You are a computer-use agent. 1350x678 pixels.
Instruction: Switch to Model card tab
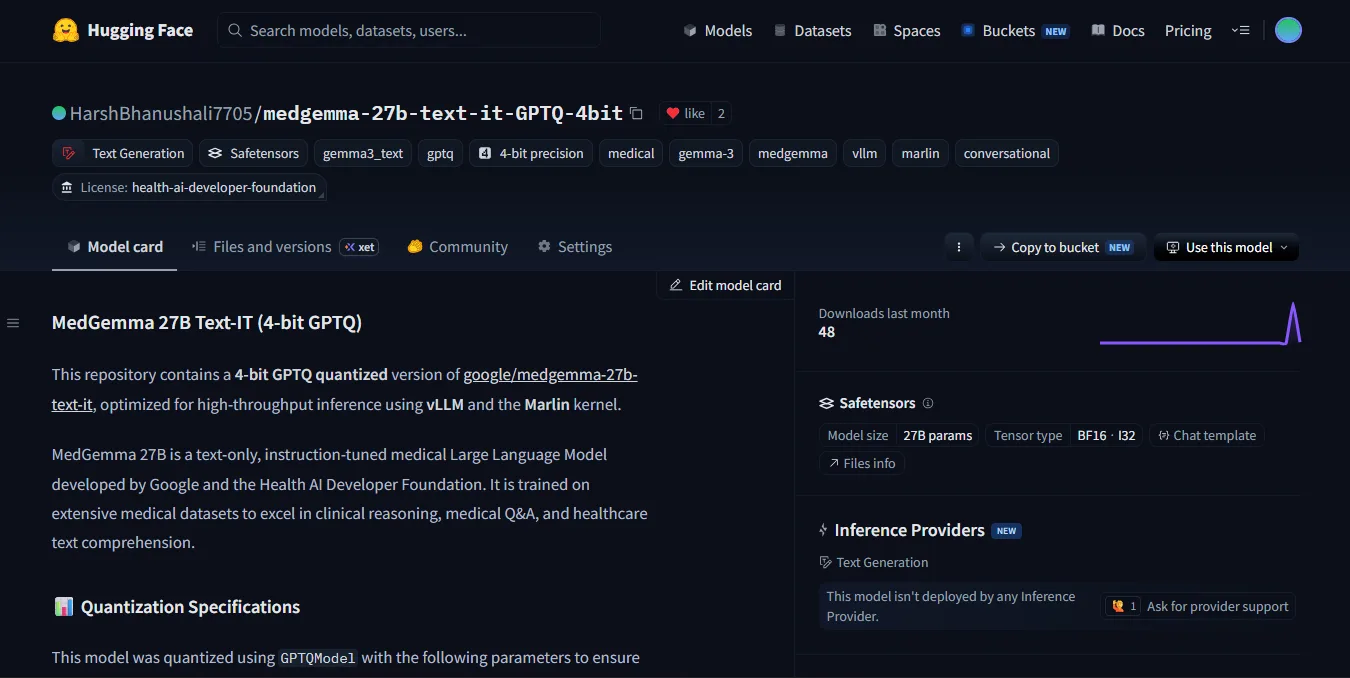pyautogui.click(x=114, y=247)
